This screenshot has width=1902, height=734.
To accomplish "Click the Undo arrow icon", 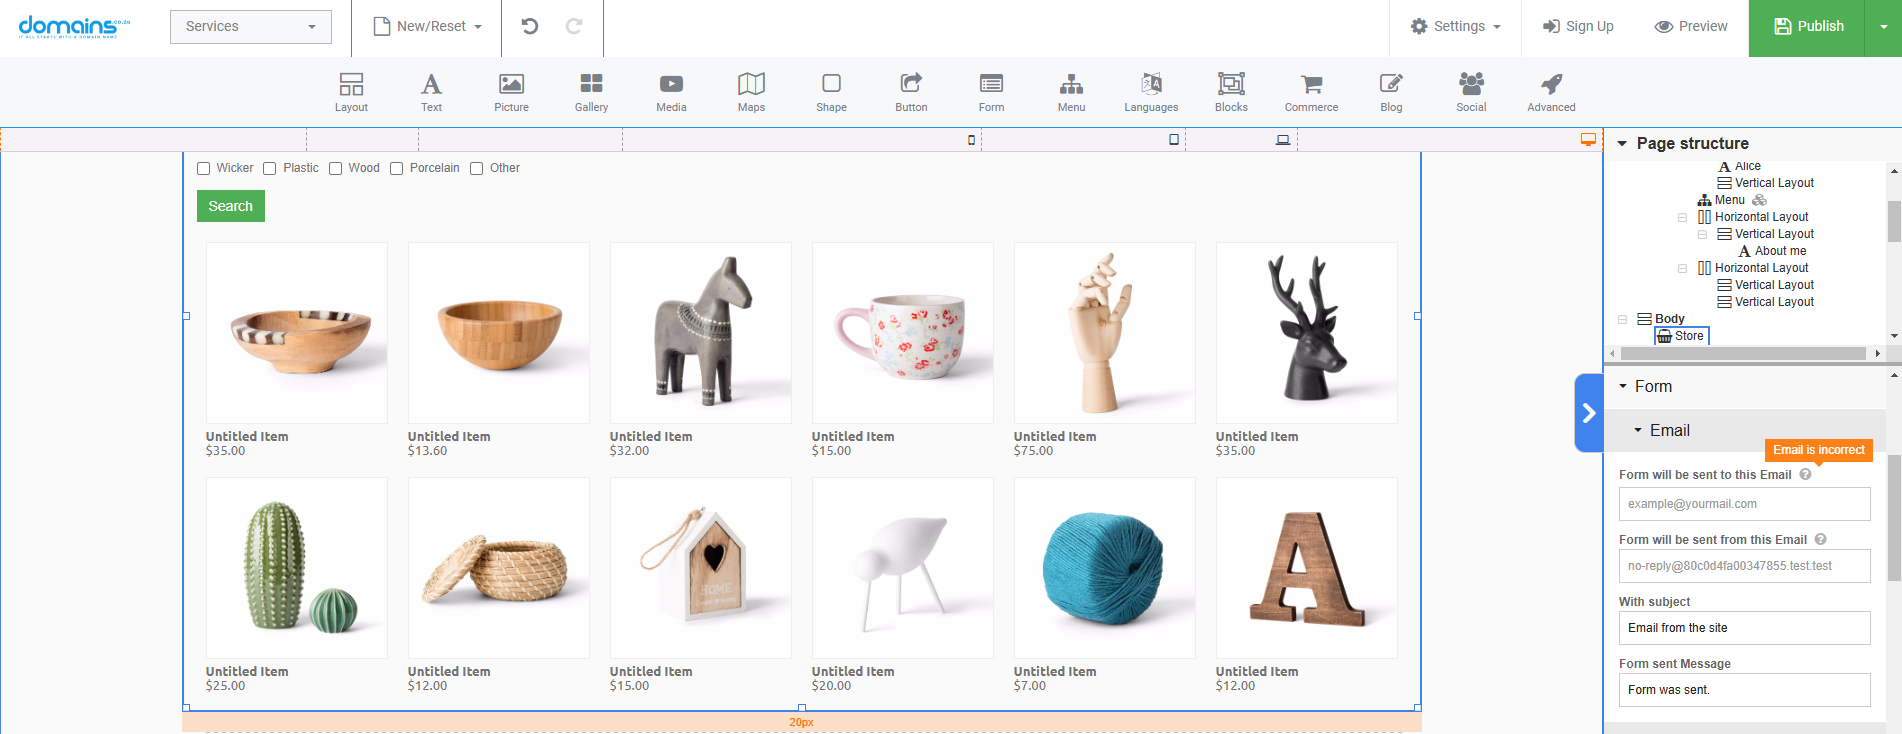I will [530, 26].
